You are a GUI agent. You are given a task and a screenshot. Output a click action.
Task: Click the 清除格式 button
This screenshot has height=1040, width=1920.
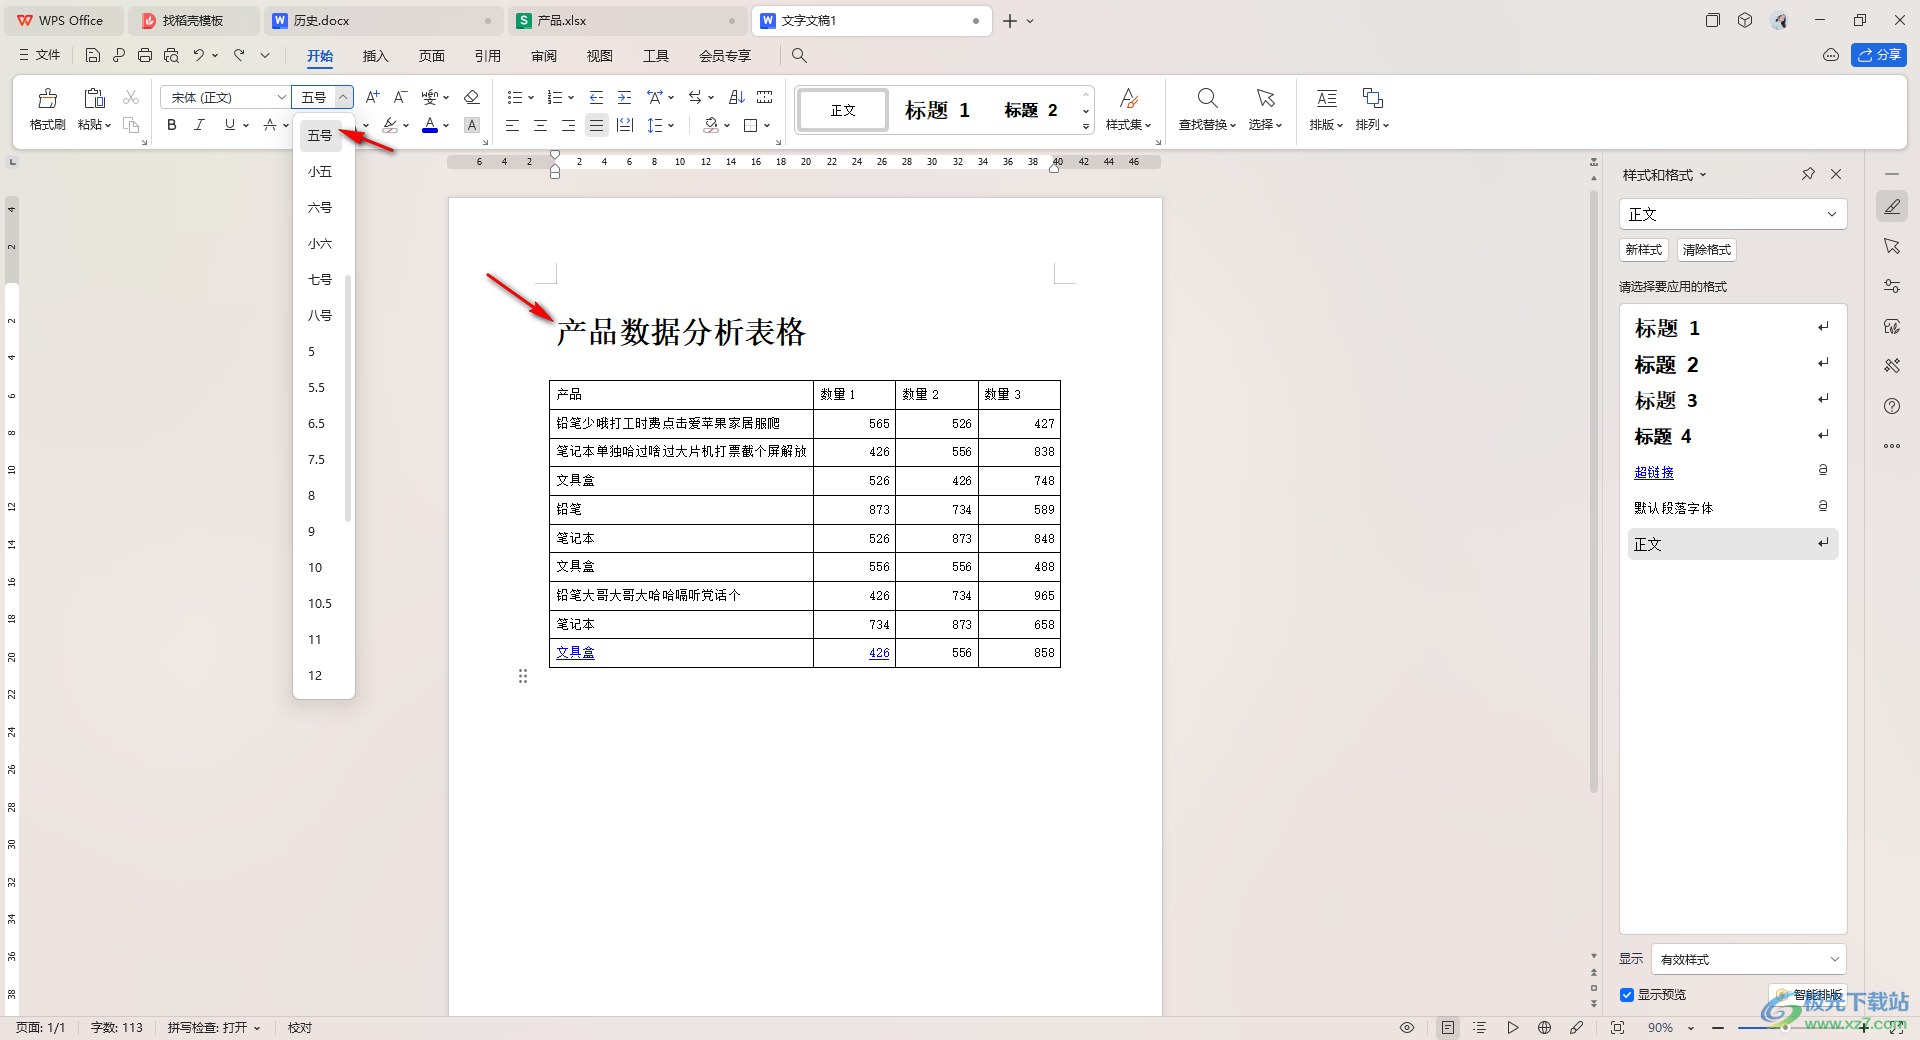coord(1706,250)
